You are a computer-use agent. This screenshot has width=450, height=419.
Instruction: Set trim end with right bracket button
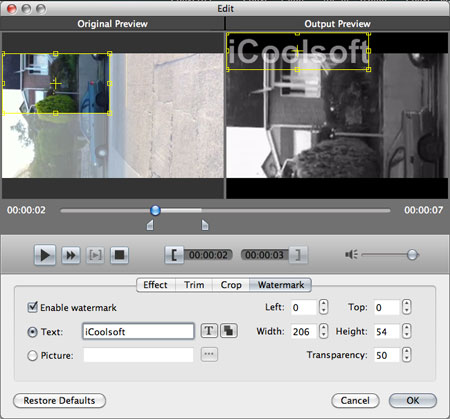click(x=298, y=255)
